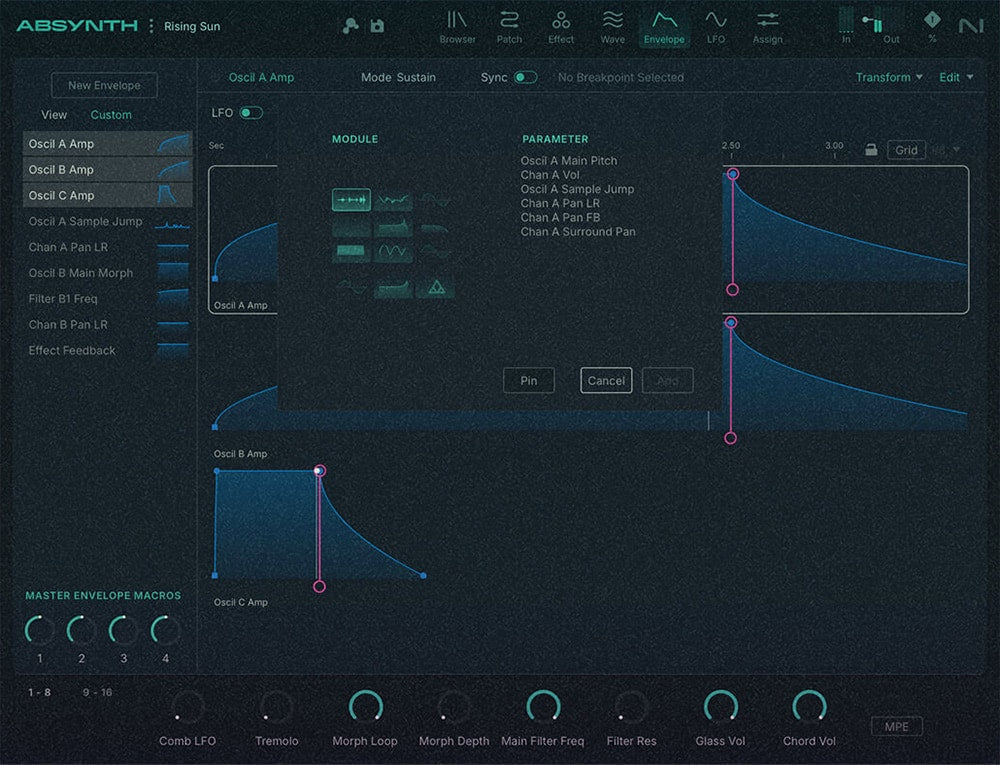Open the LFO page
1000x765 pixels.
pos(715,26)
